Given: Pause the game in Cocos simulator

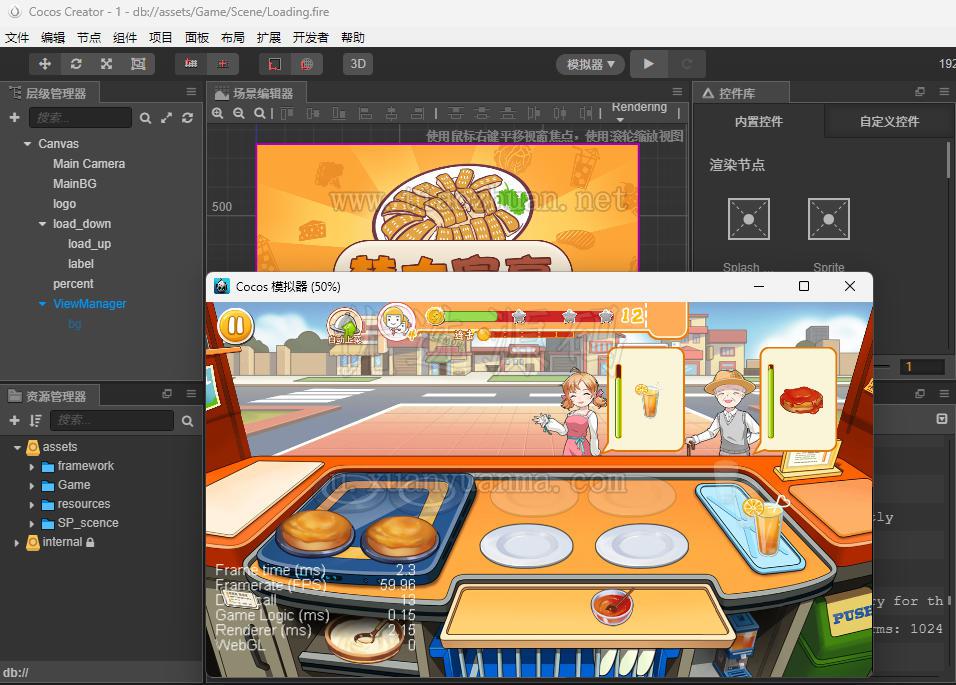Looking at the screenshot, I should tap(236, 326).
